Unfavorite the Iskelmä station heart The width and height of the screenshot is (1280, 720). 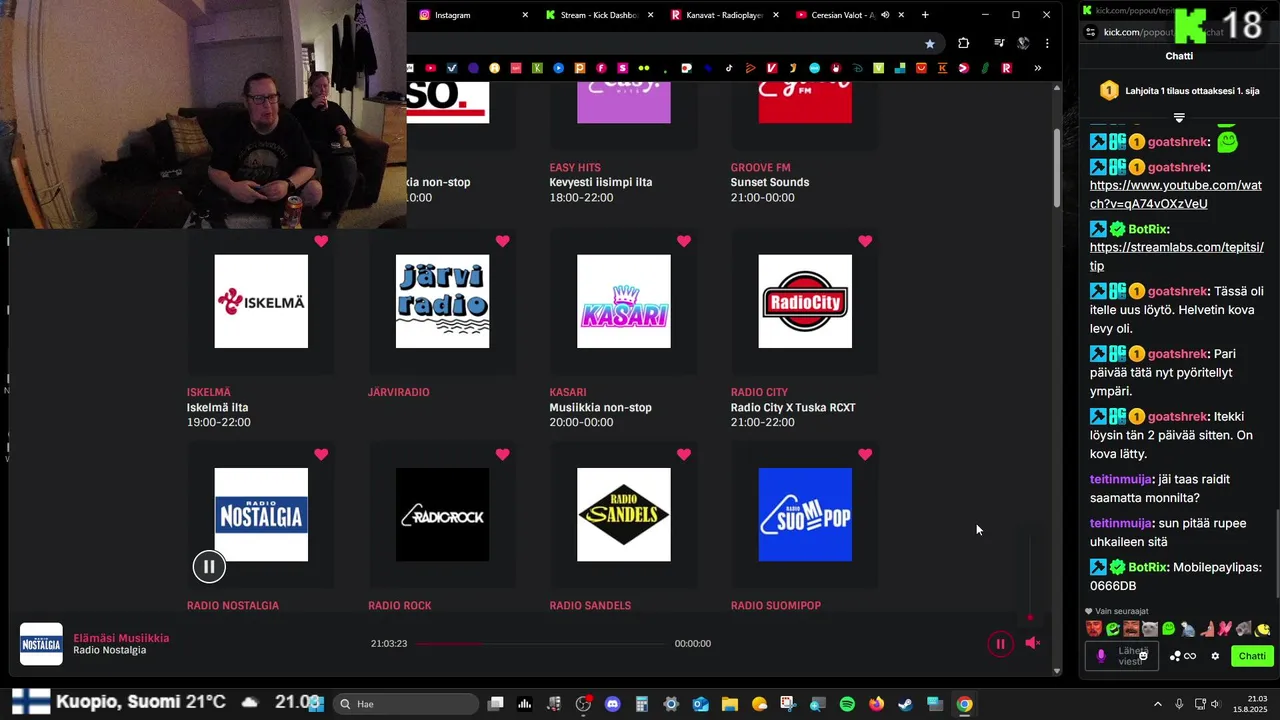321,241
